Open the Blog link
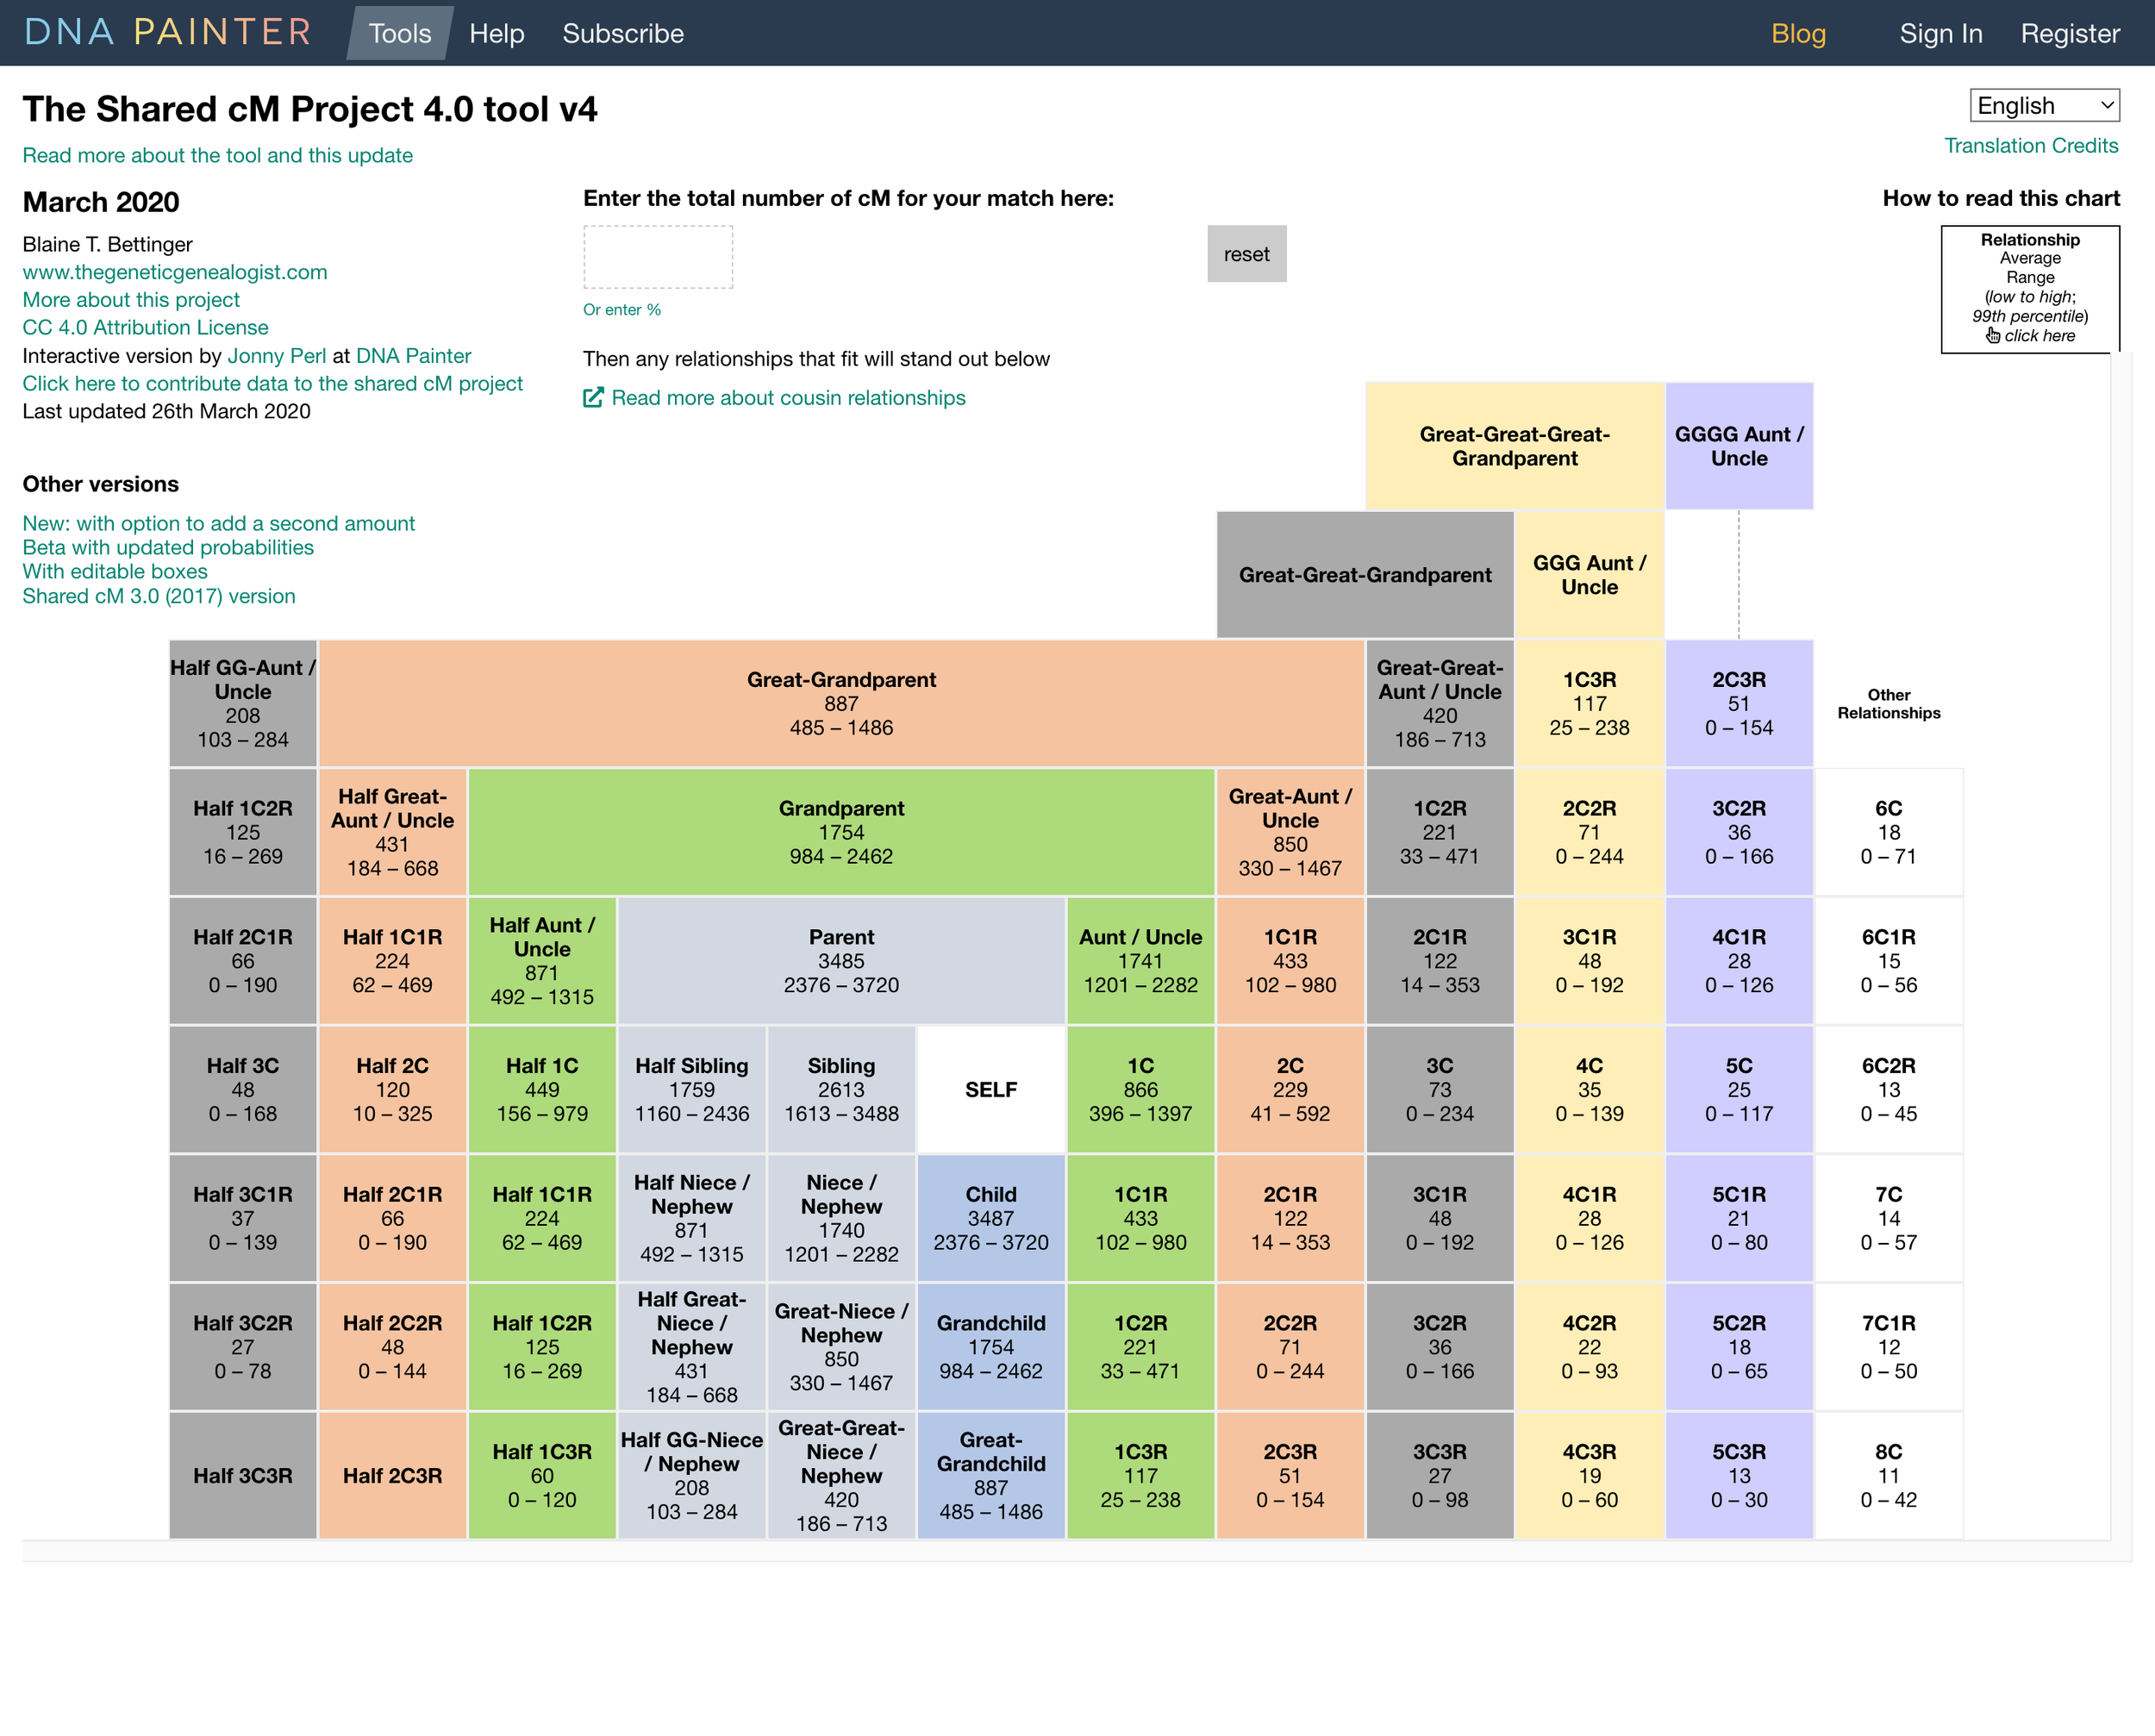 point(1798,33)
